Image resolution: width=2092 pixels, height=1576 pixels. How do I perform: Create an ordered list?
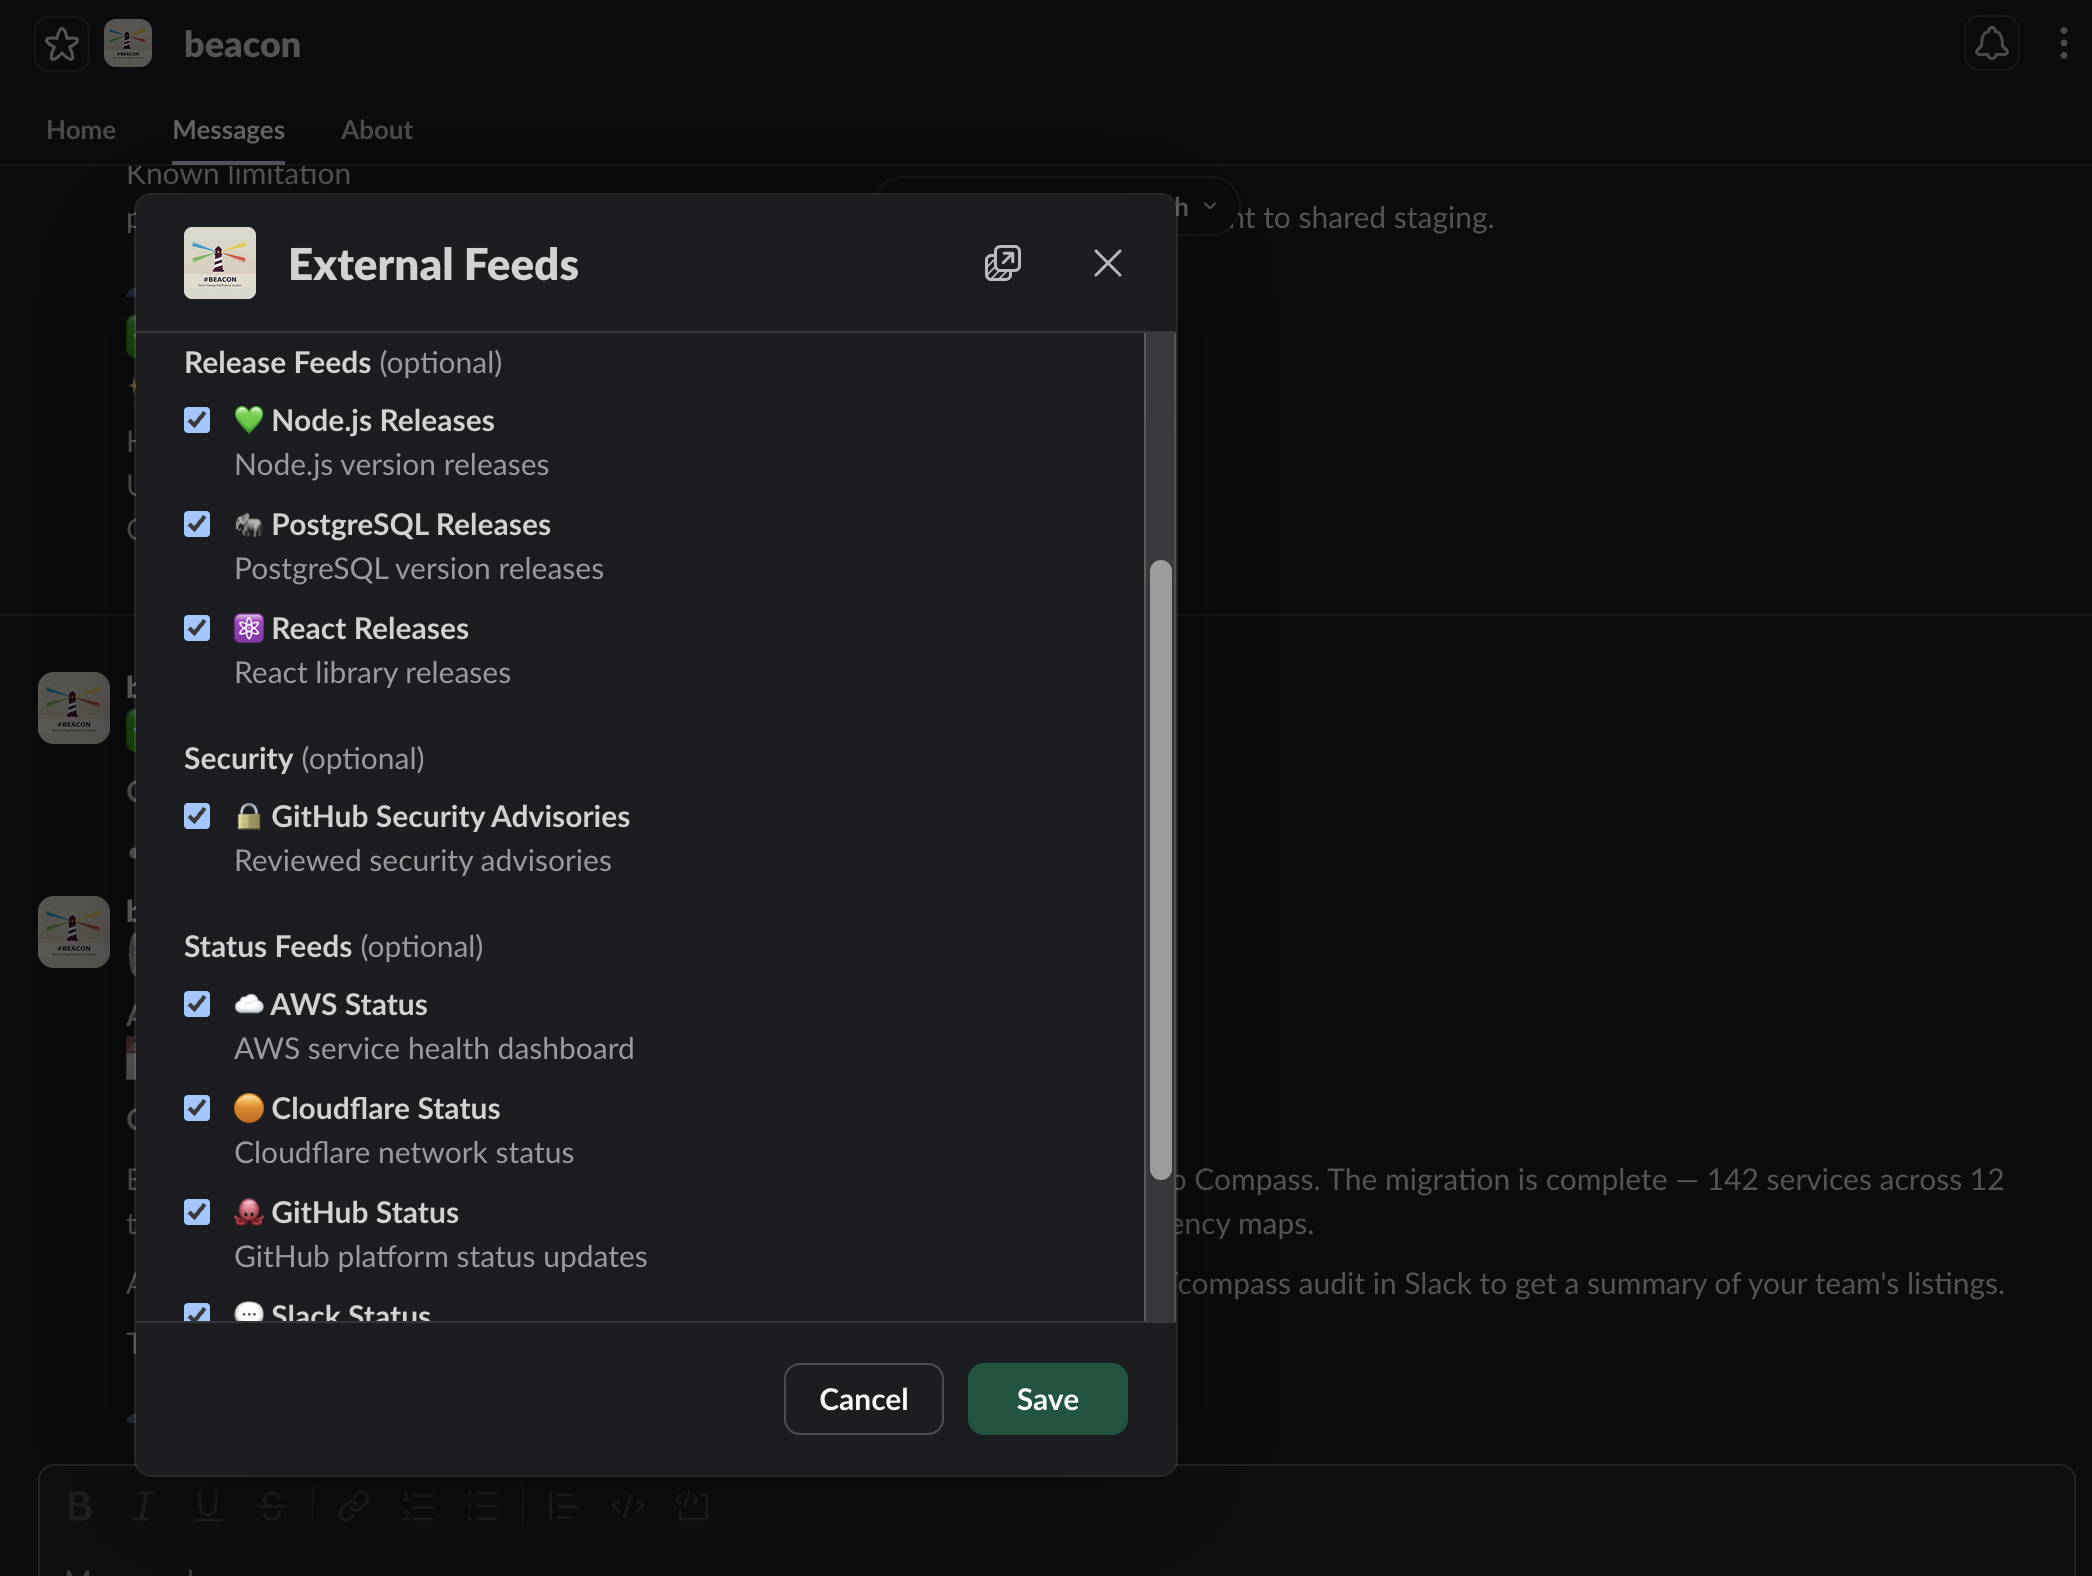click(x=418, y=1505)
